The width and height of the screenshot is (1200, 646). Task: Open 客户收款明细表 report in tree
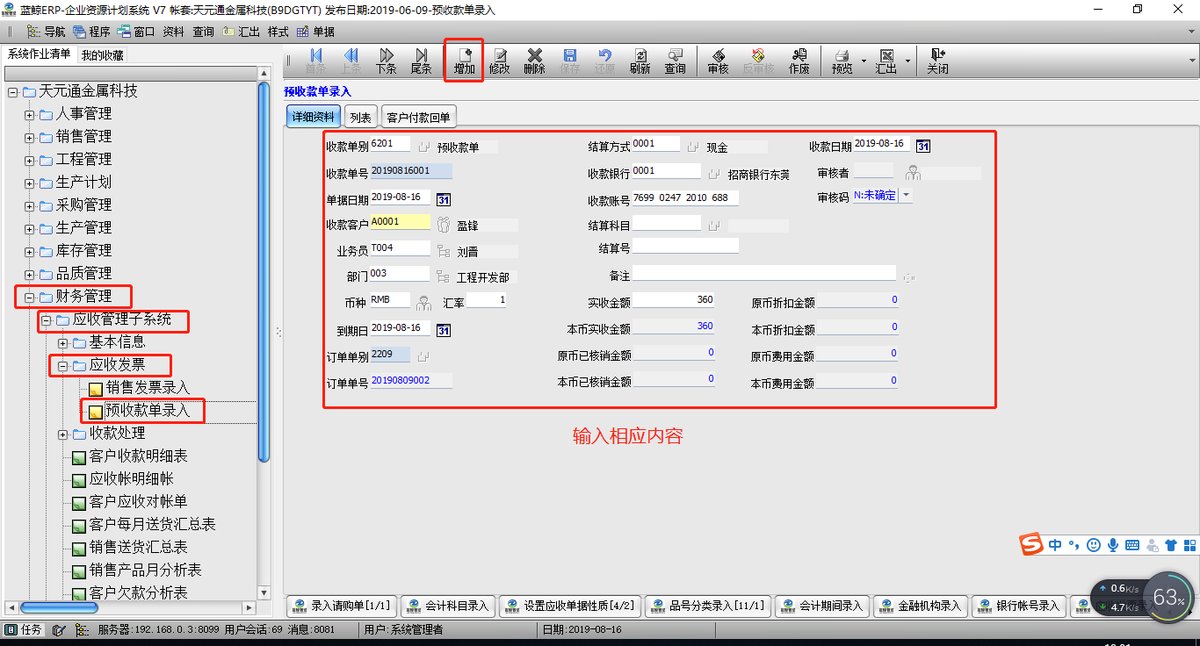pyautogui.click(x=138, y=456)
